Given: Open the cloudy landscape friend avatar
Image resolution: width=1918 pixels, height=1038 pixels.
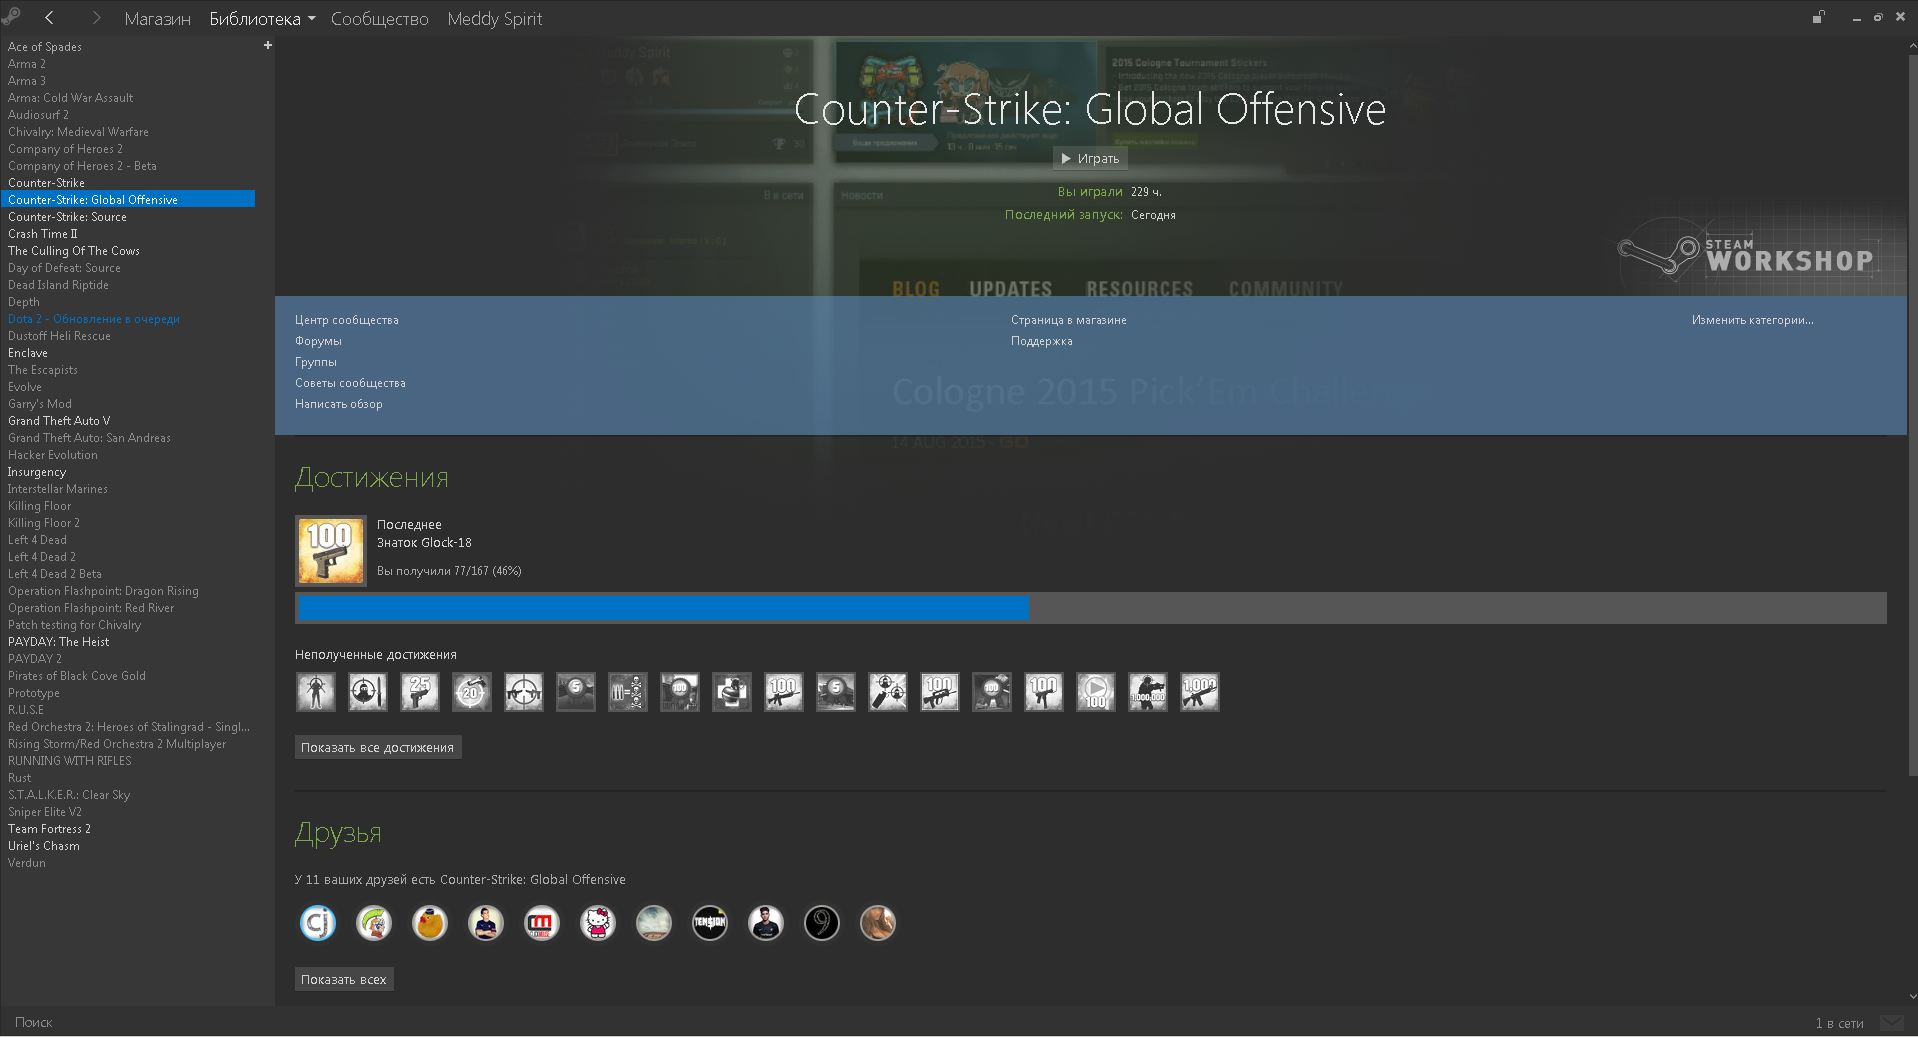Looking at the screenshot, I should [x=654, y=923].
